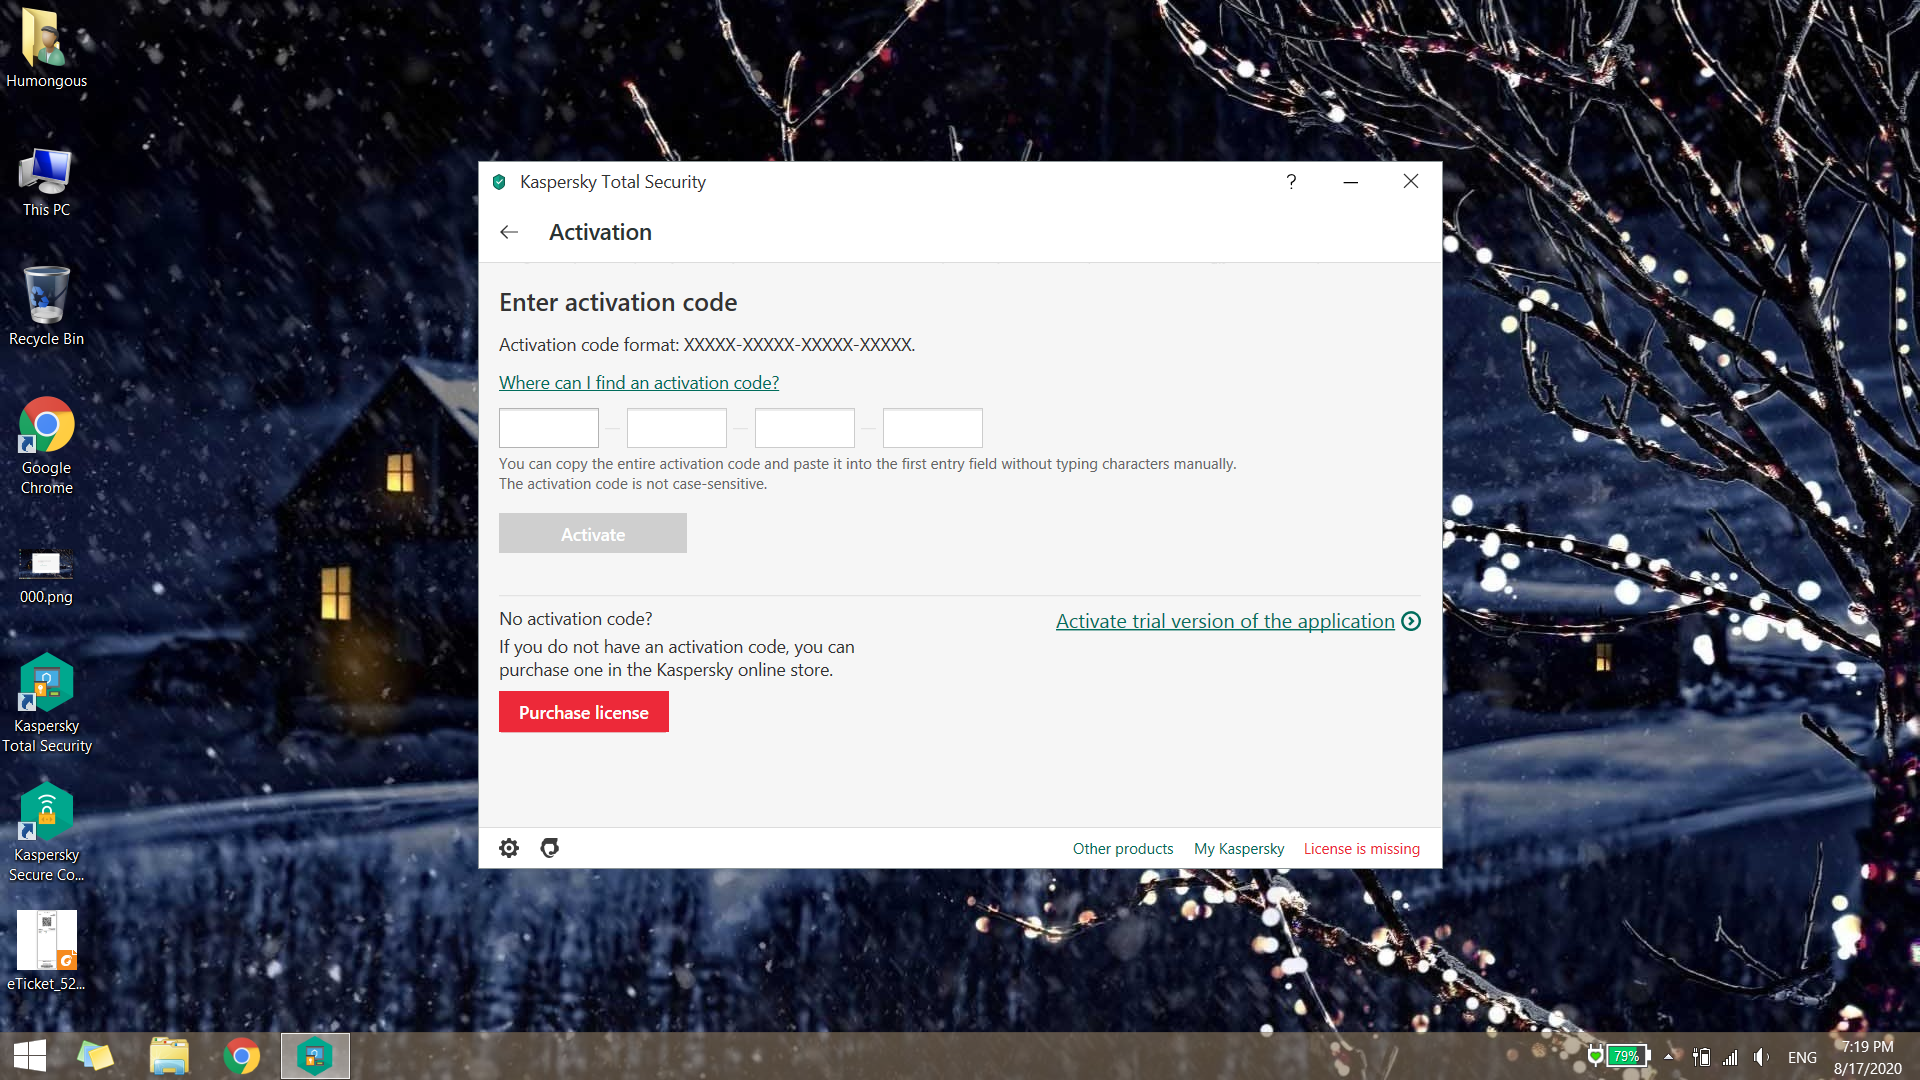This screenshot has height=1080, width=1920.
Task: Activate trial version of the application
Action: point(1225,621)
